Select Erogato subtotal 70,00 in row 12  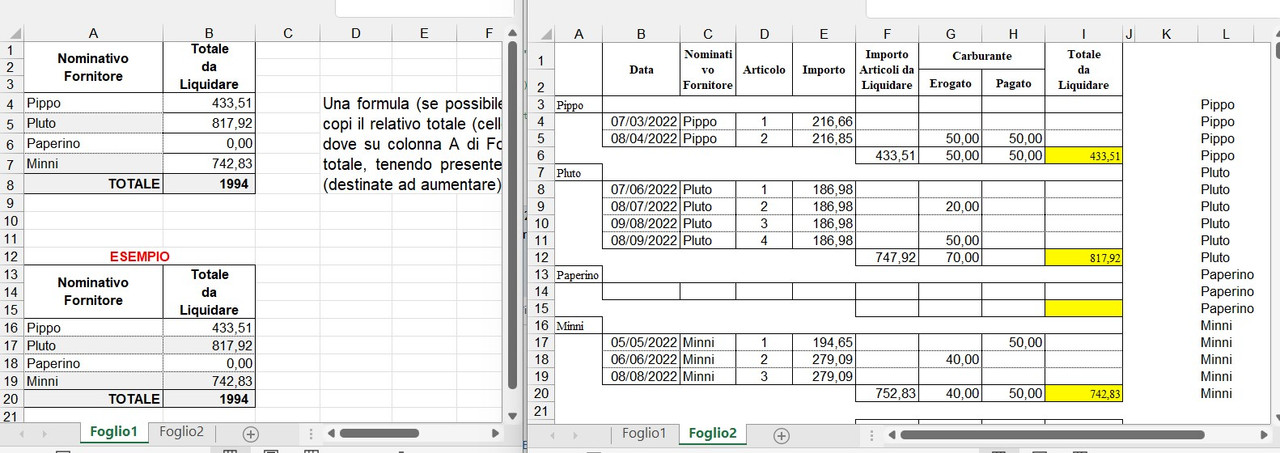pyautogui.click(x=950, y=257)
